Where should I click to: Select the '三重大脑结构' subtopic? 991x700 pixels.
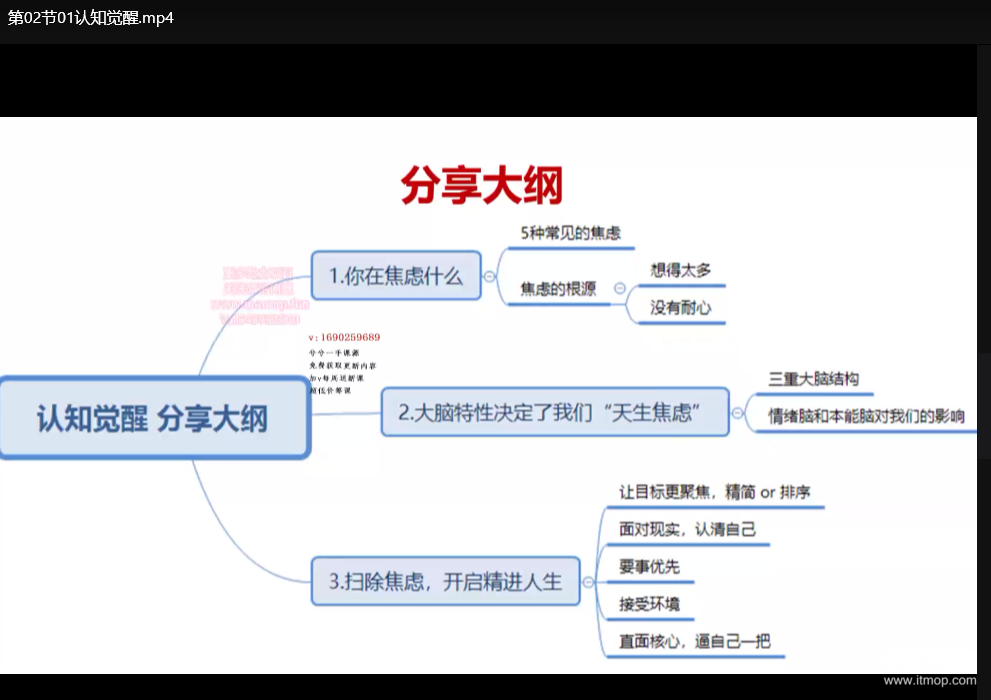point(812,379)
